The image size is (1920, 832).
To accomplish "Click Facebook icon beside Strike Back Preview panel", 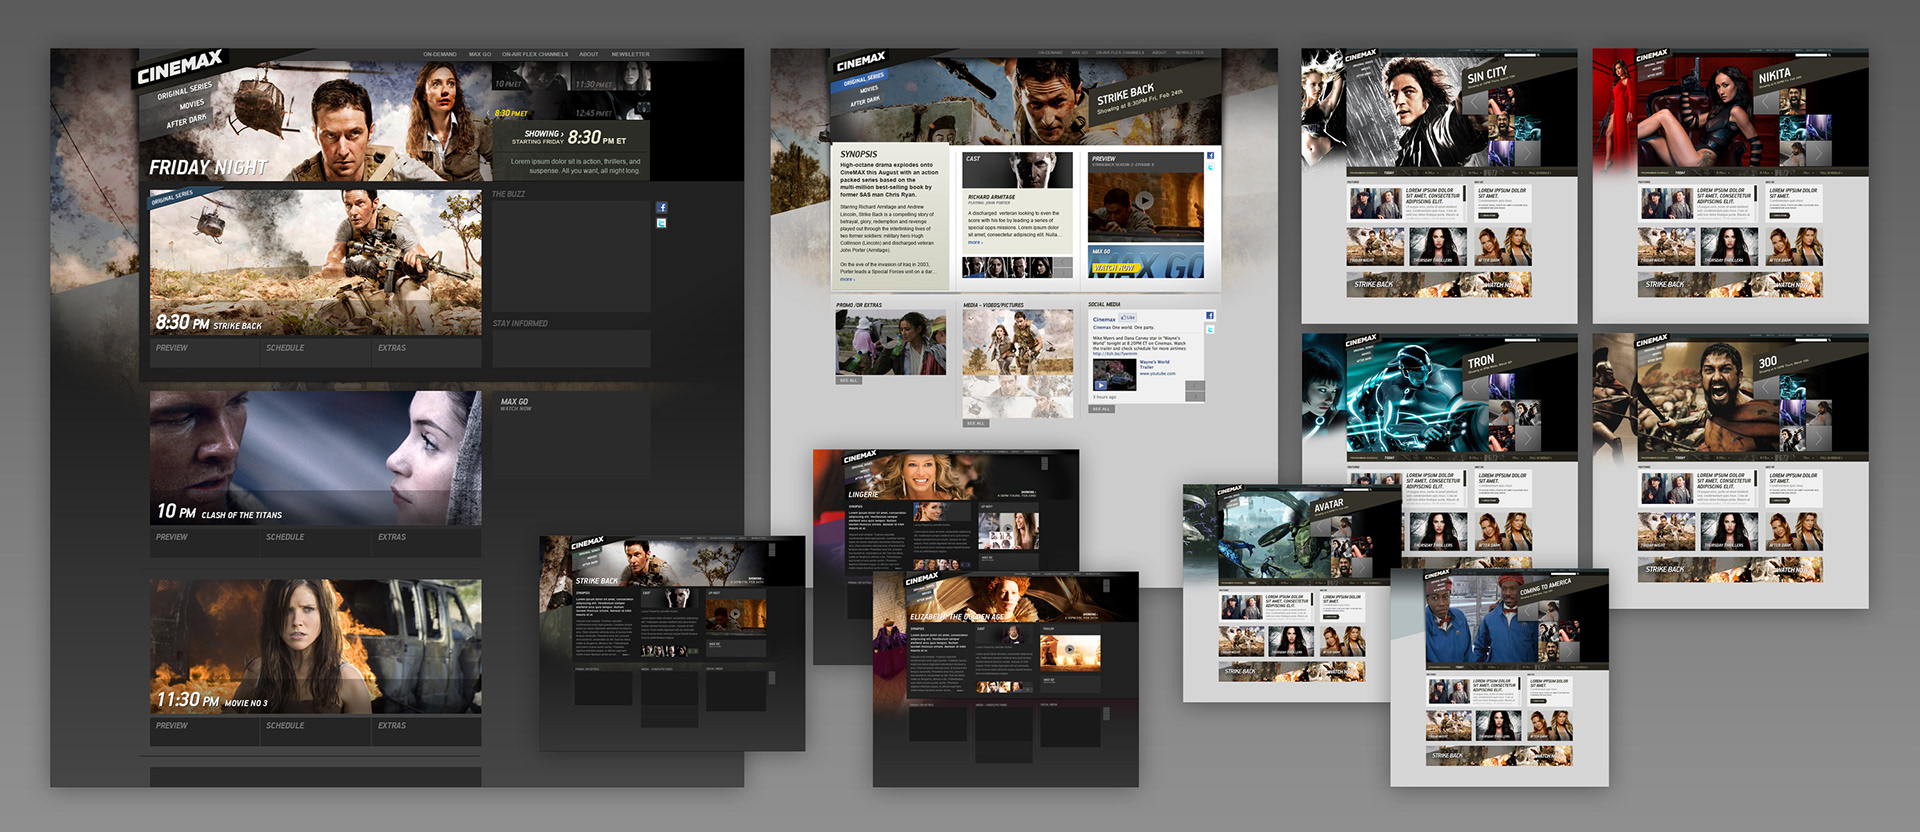I will click(1210, 156).
